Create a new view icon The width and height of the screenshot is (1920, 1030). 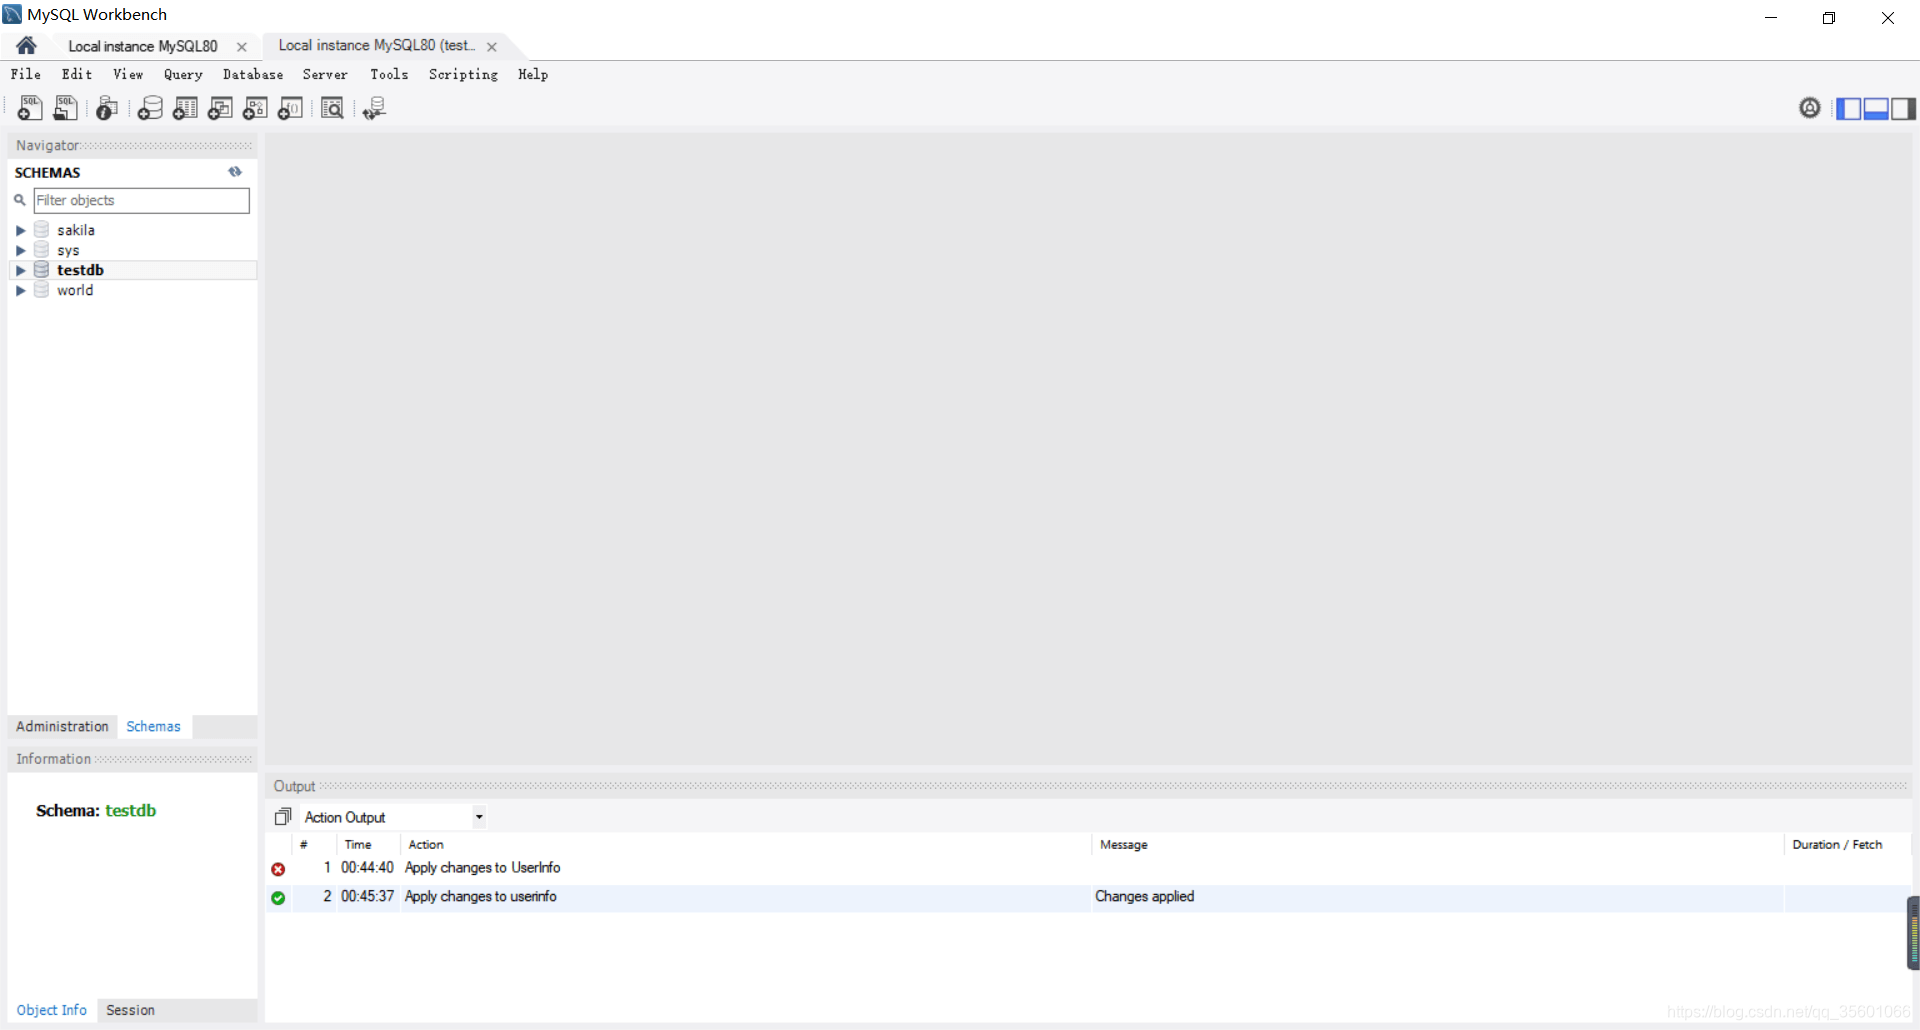(x=220, y=108)
